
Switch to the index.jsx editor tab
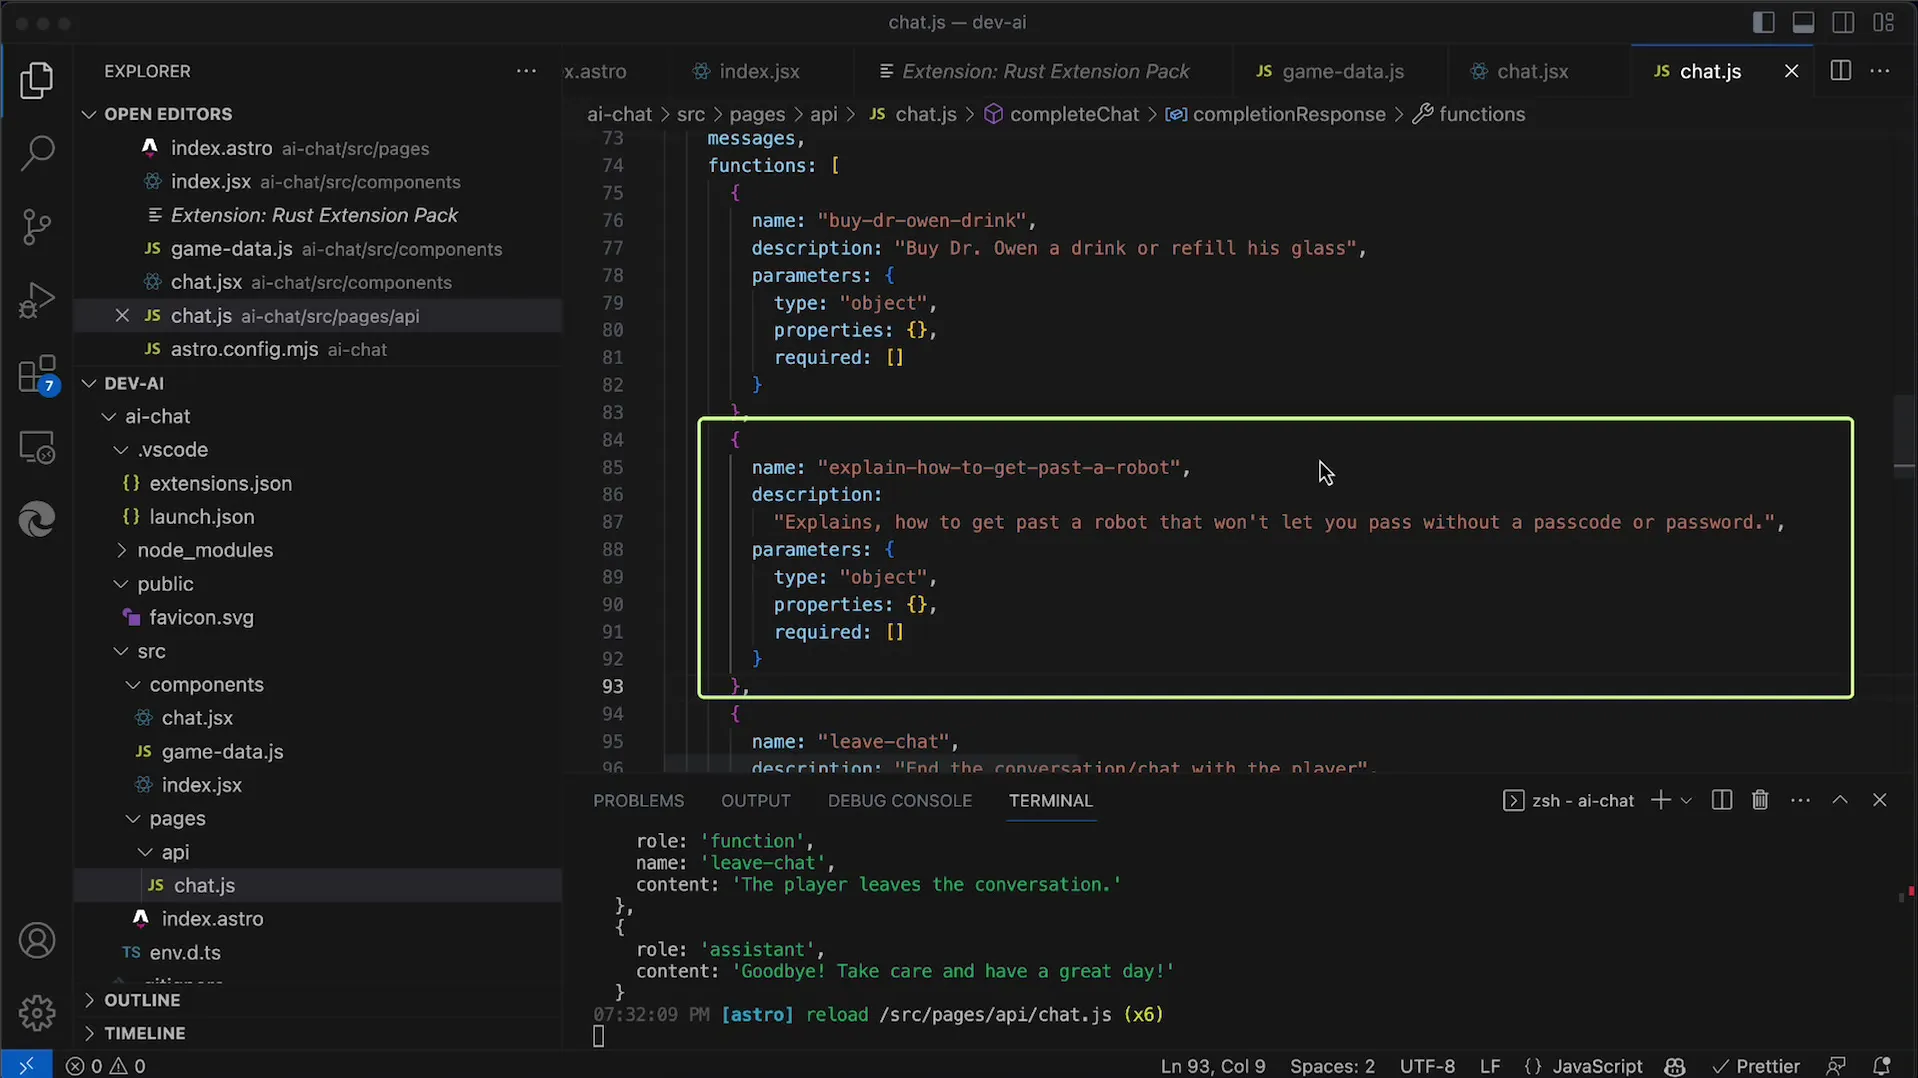pyautogui.click(x=760, y=71)
